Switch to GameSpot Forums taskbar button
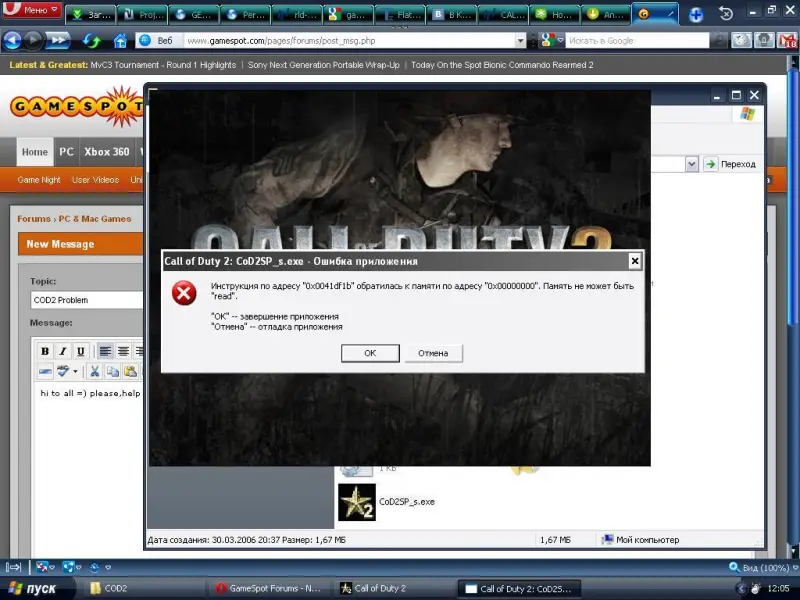 269,588
